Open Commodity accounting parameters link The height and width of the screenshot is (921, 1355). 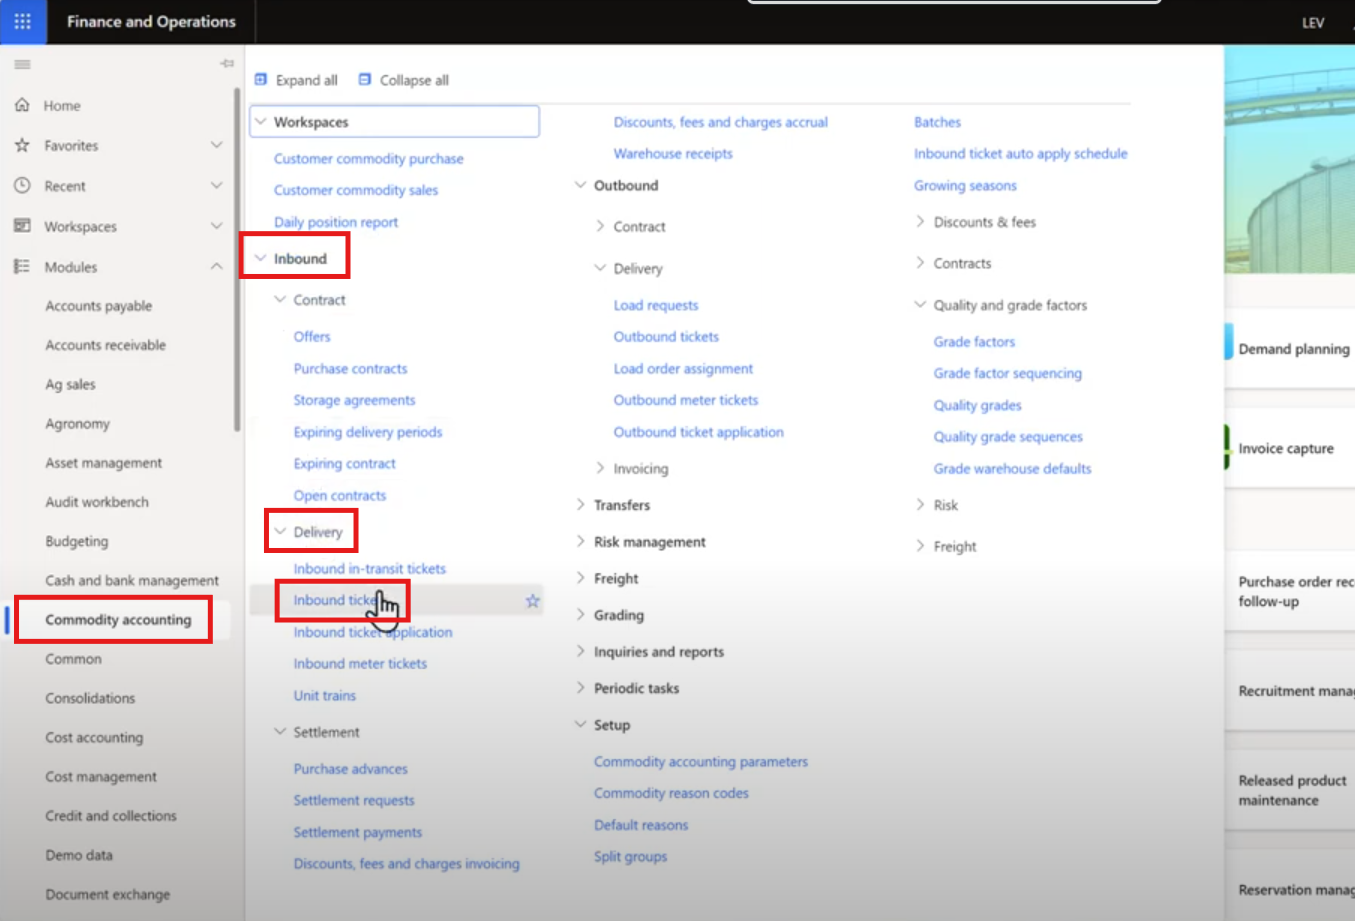pos(700,762)
